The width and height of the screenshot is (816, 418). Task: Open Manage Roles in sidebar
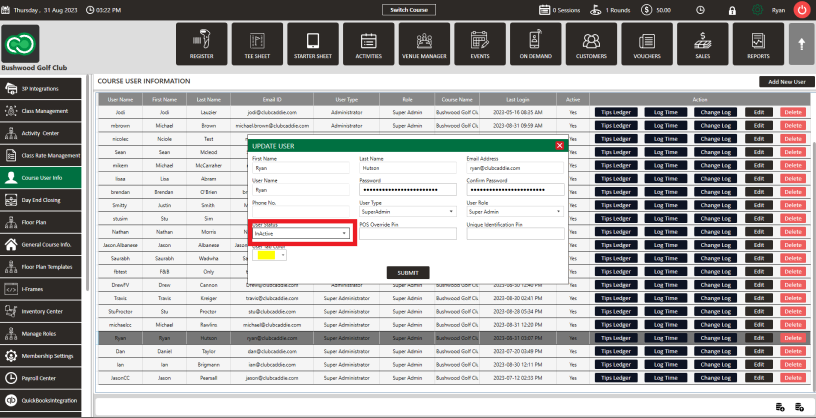click(x=41, y=334)
